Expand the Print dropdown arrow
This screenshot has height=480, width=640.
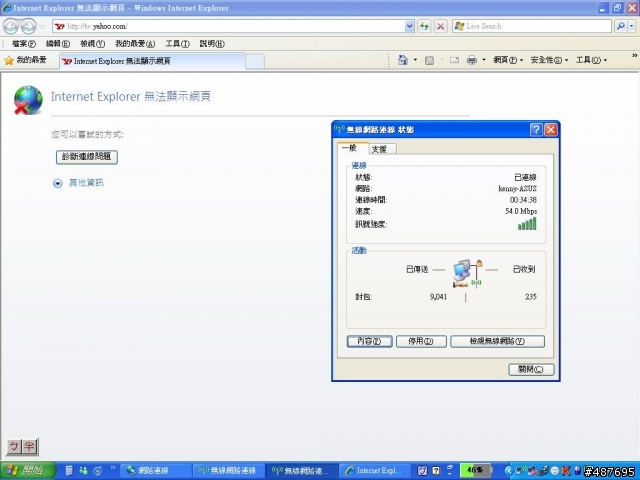coord(484,60)
